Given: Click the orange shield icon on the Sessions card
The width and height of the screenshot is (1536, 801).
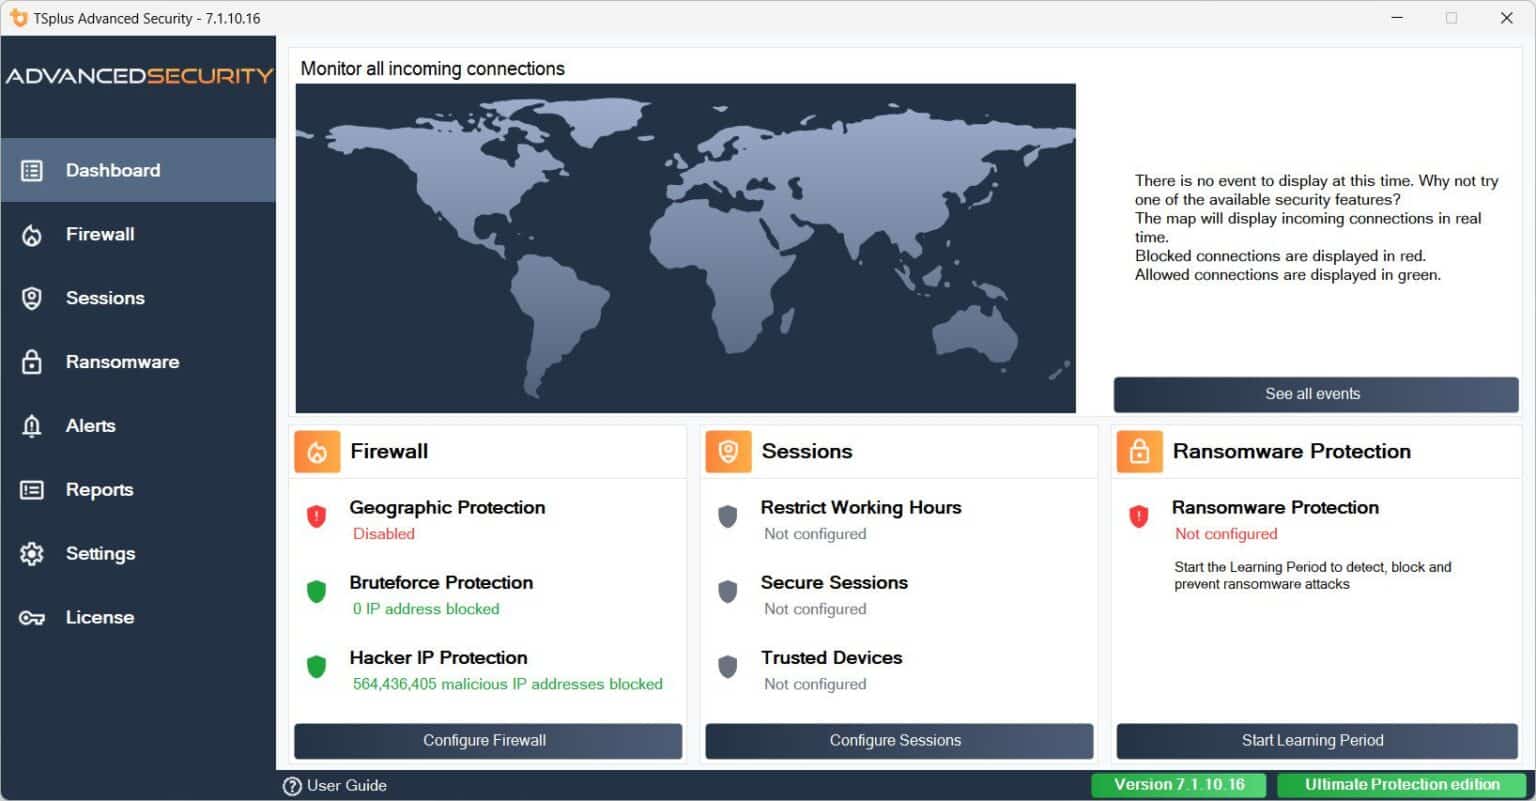Looking at the screenshot, I should click(x=728, y=452).
